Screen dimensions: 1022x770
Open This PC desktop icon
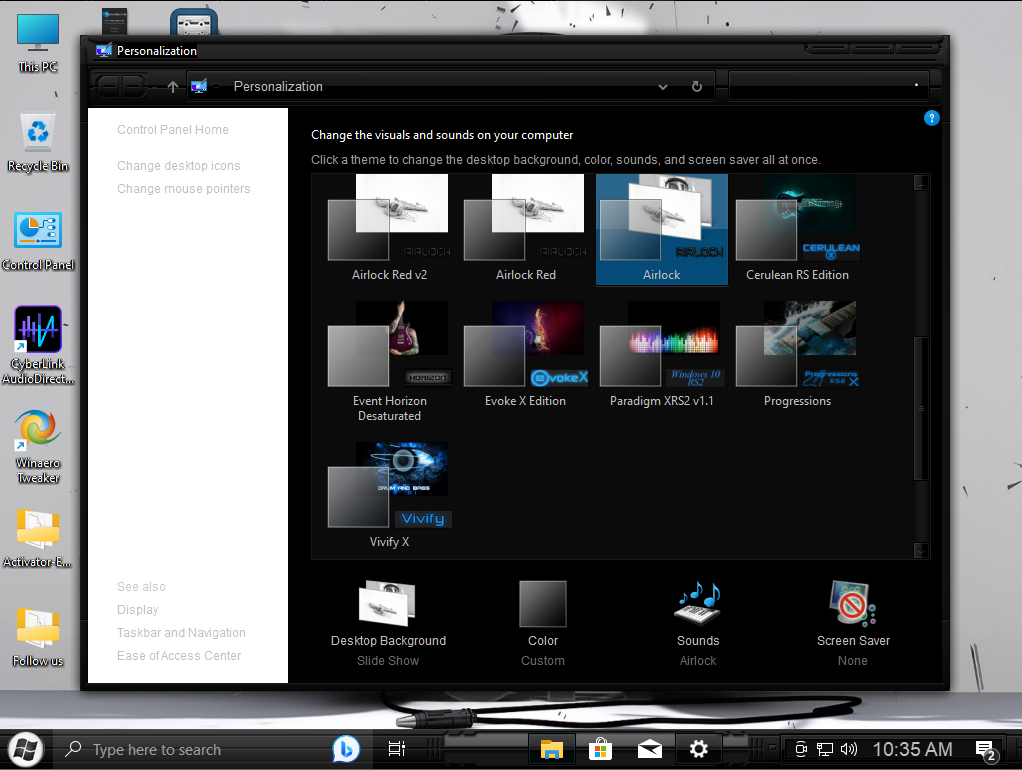(x=38, y=42)
